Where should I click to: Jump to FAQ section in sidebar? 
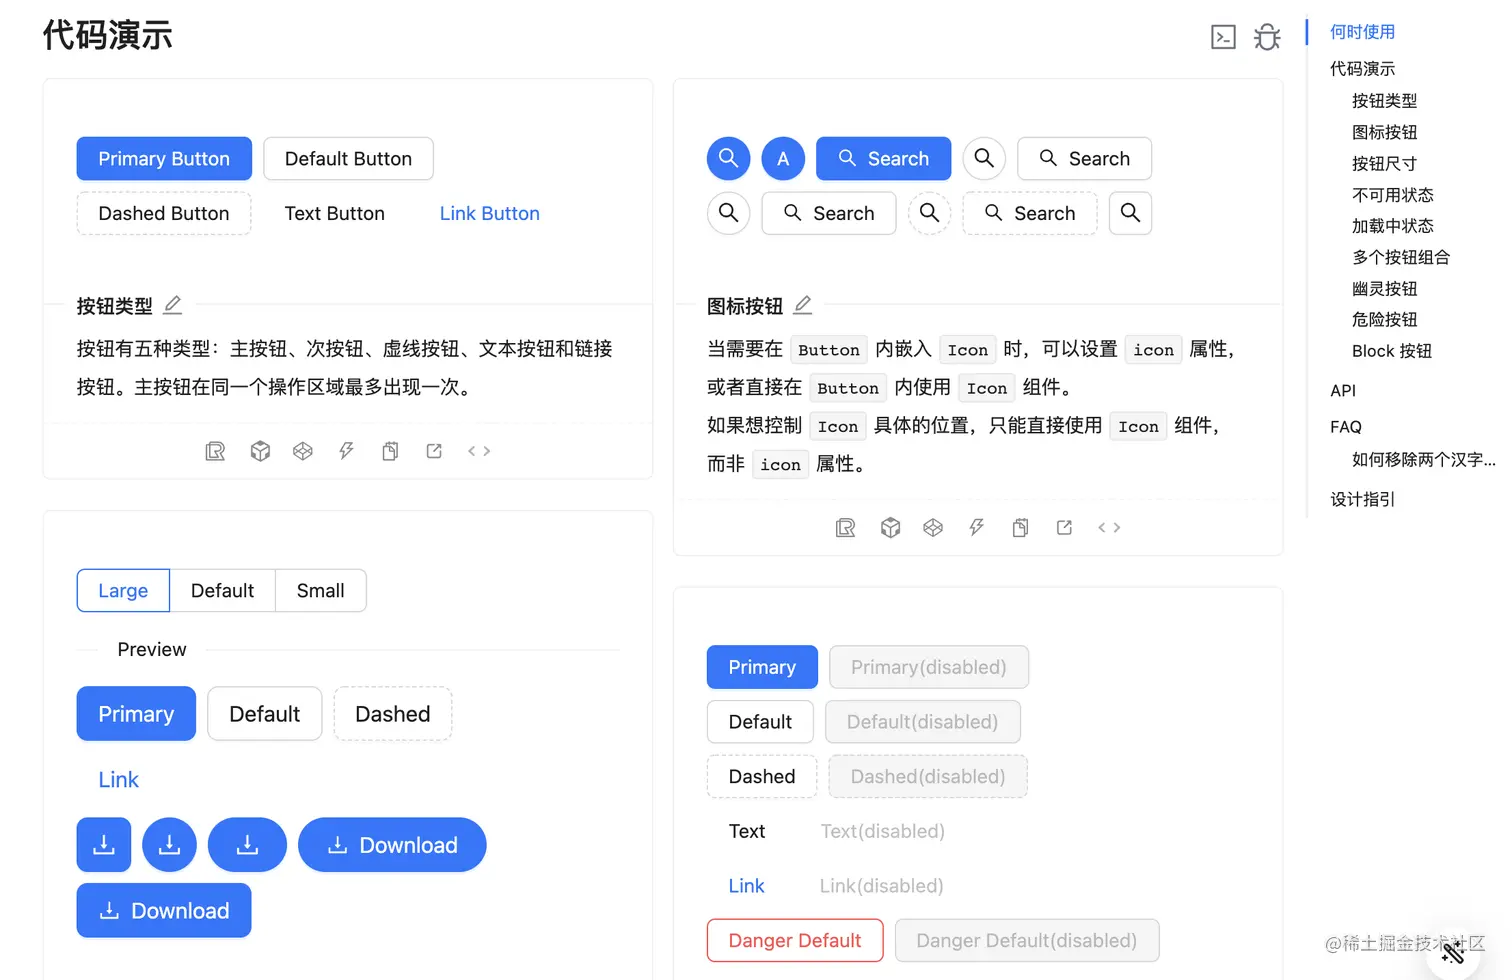[1346, 427]
